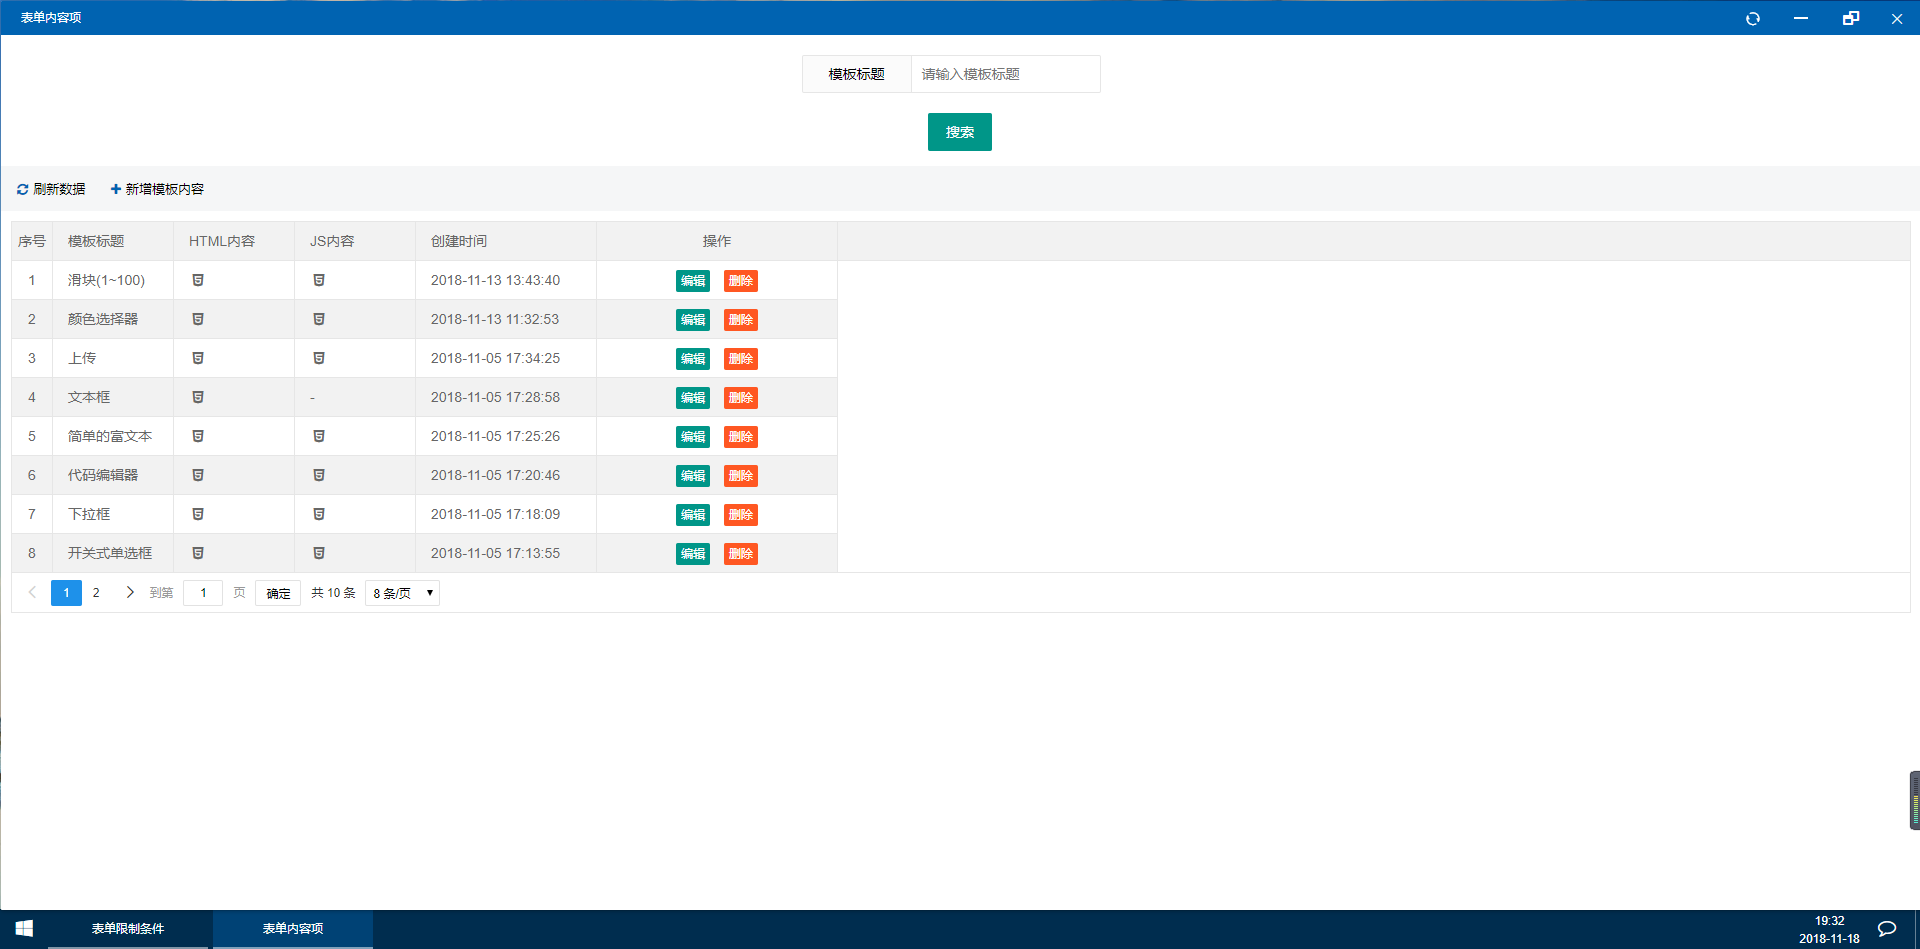This screenshot has height=949, width=1920.
Task: Click 新增模板内容 to add template
Action: pos(157,189)
